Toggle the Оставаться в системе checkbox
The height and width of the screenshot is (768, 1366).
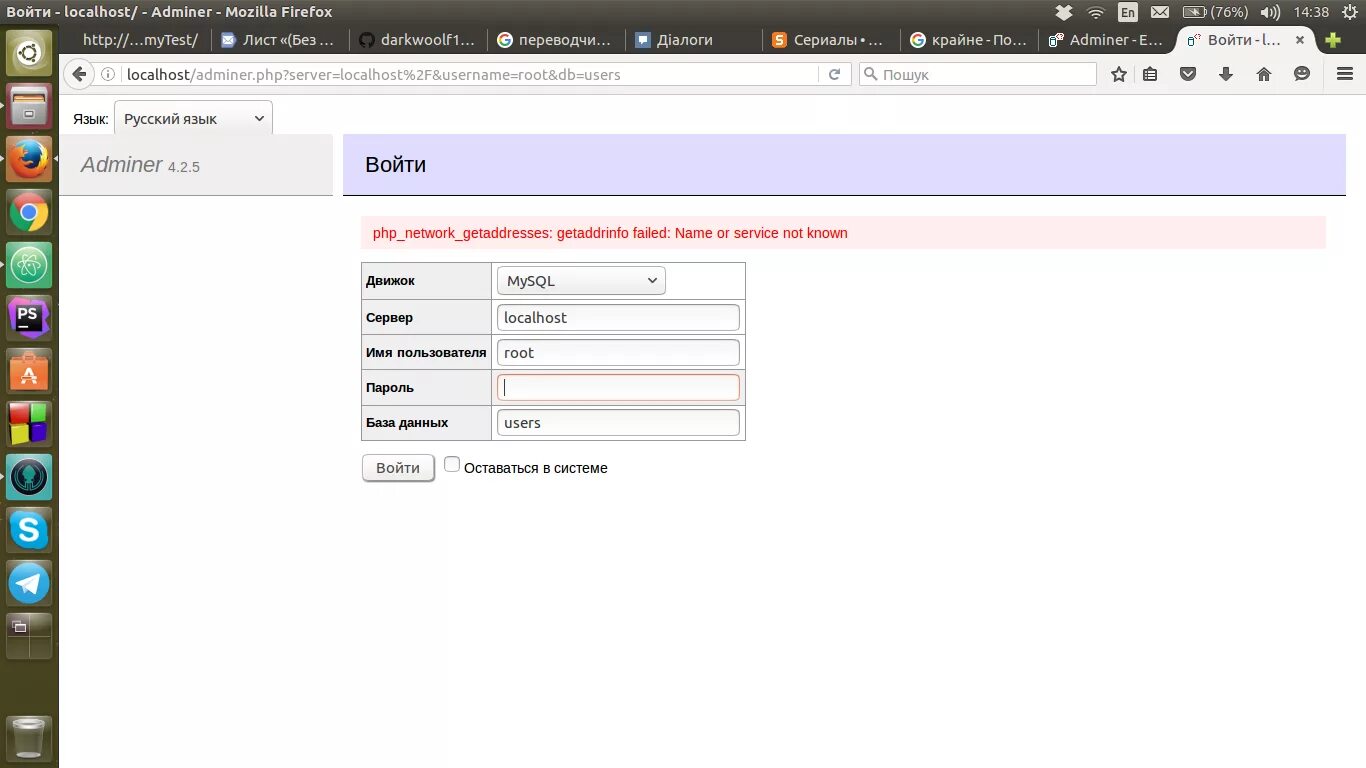tap(452, 465)
